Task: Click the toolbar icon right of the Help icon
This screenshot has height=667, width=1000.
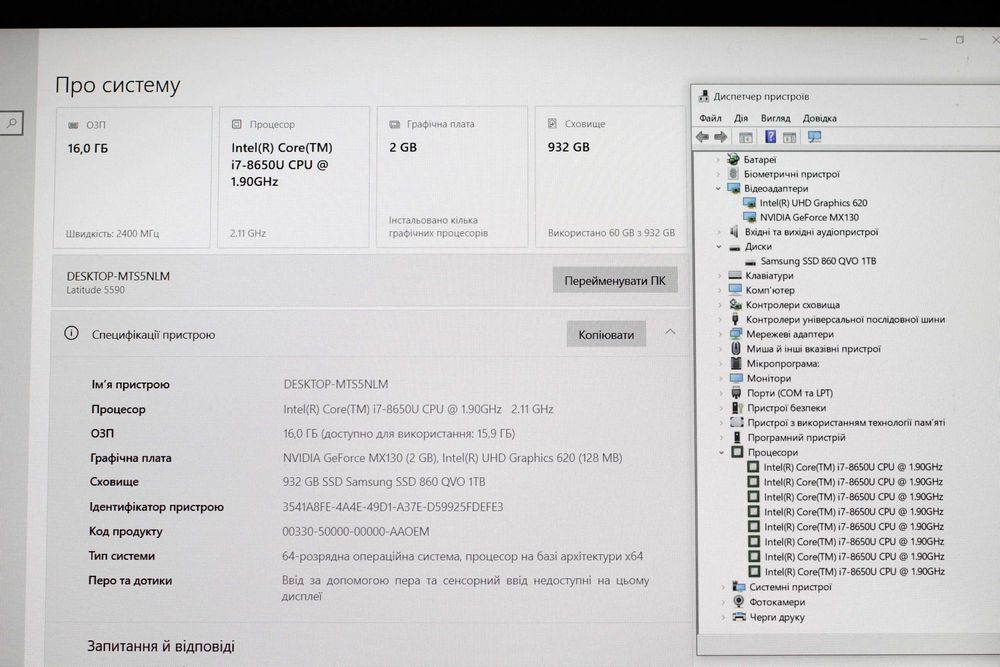Action: pyautogui.click(x=790, y=137)
